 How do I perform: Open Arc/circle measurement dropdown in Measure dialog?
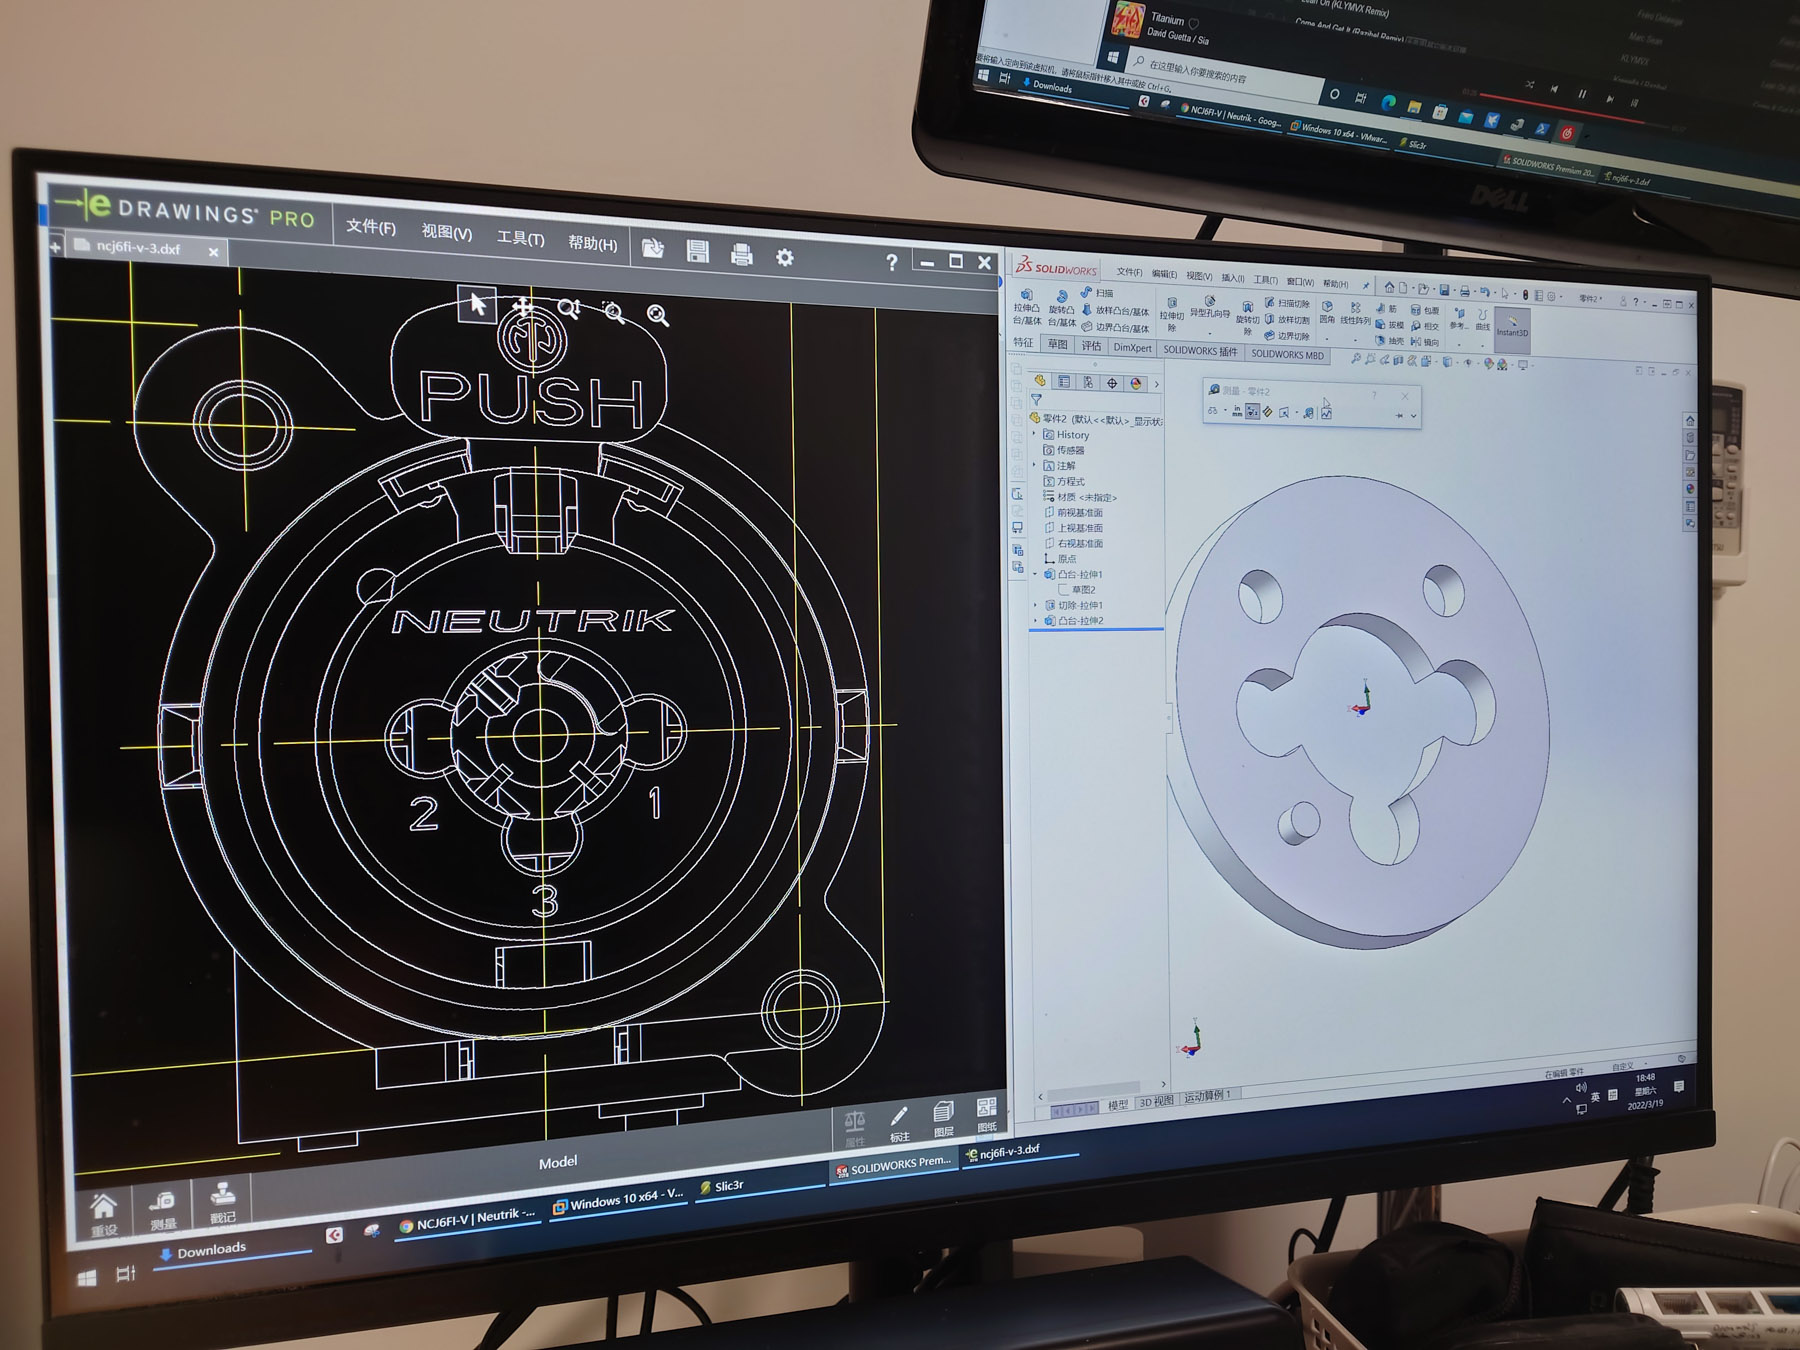click(x=1225, y=410)
